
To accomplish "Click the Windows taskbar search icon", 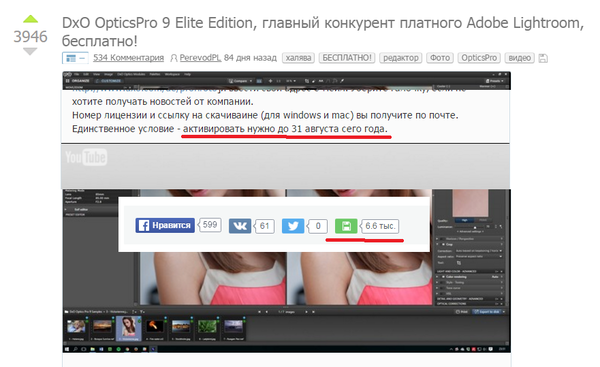I will click(75, 349).
